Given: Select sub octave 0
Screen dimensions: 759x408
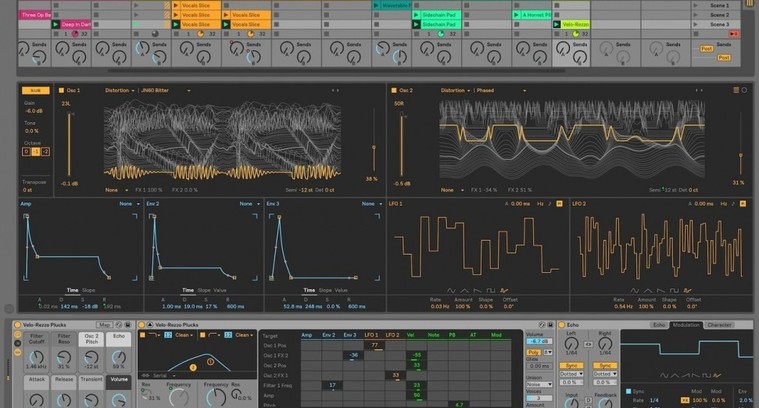Looking at the screenshot, I should (27, 152).
